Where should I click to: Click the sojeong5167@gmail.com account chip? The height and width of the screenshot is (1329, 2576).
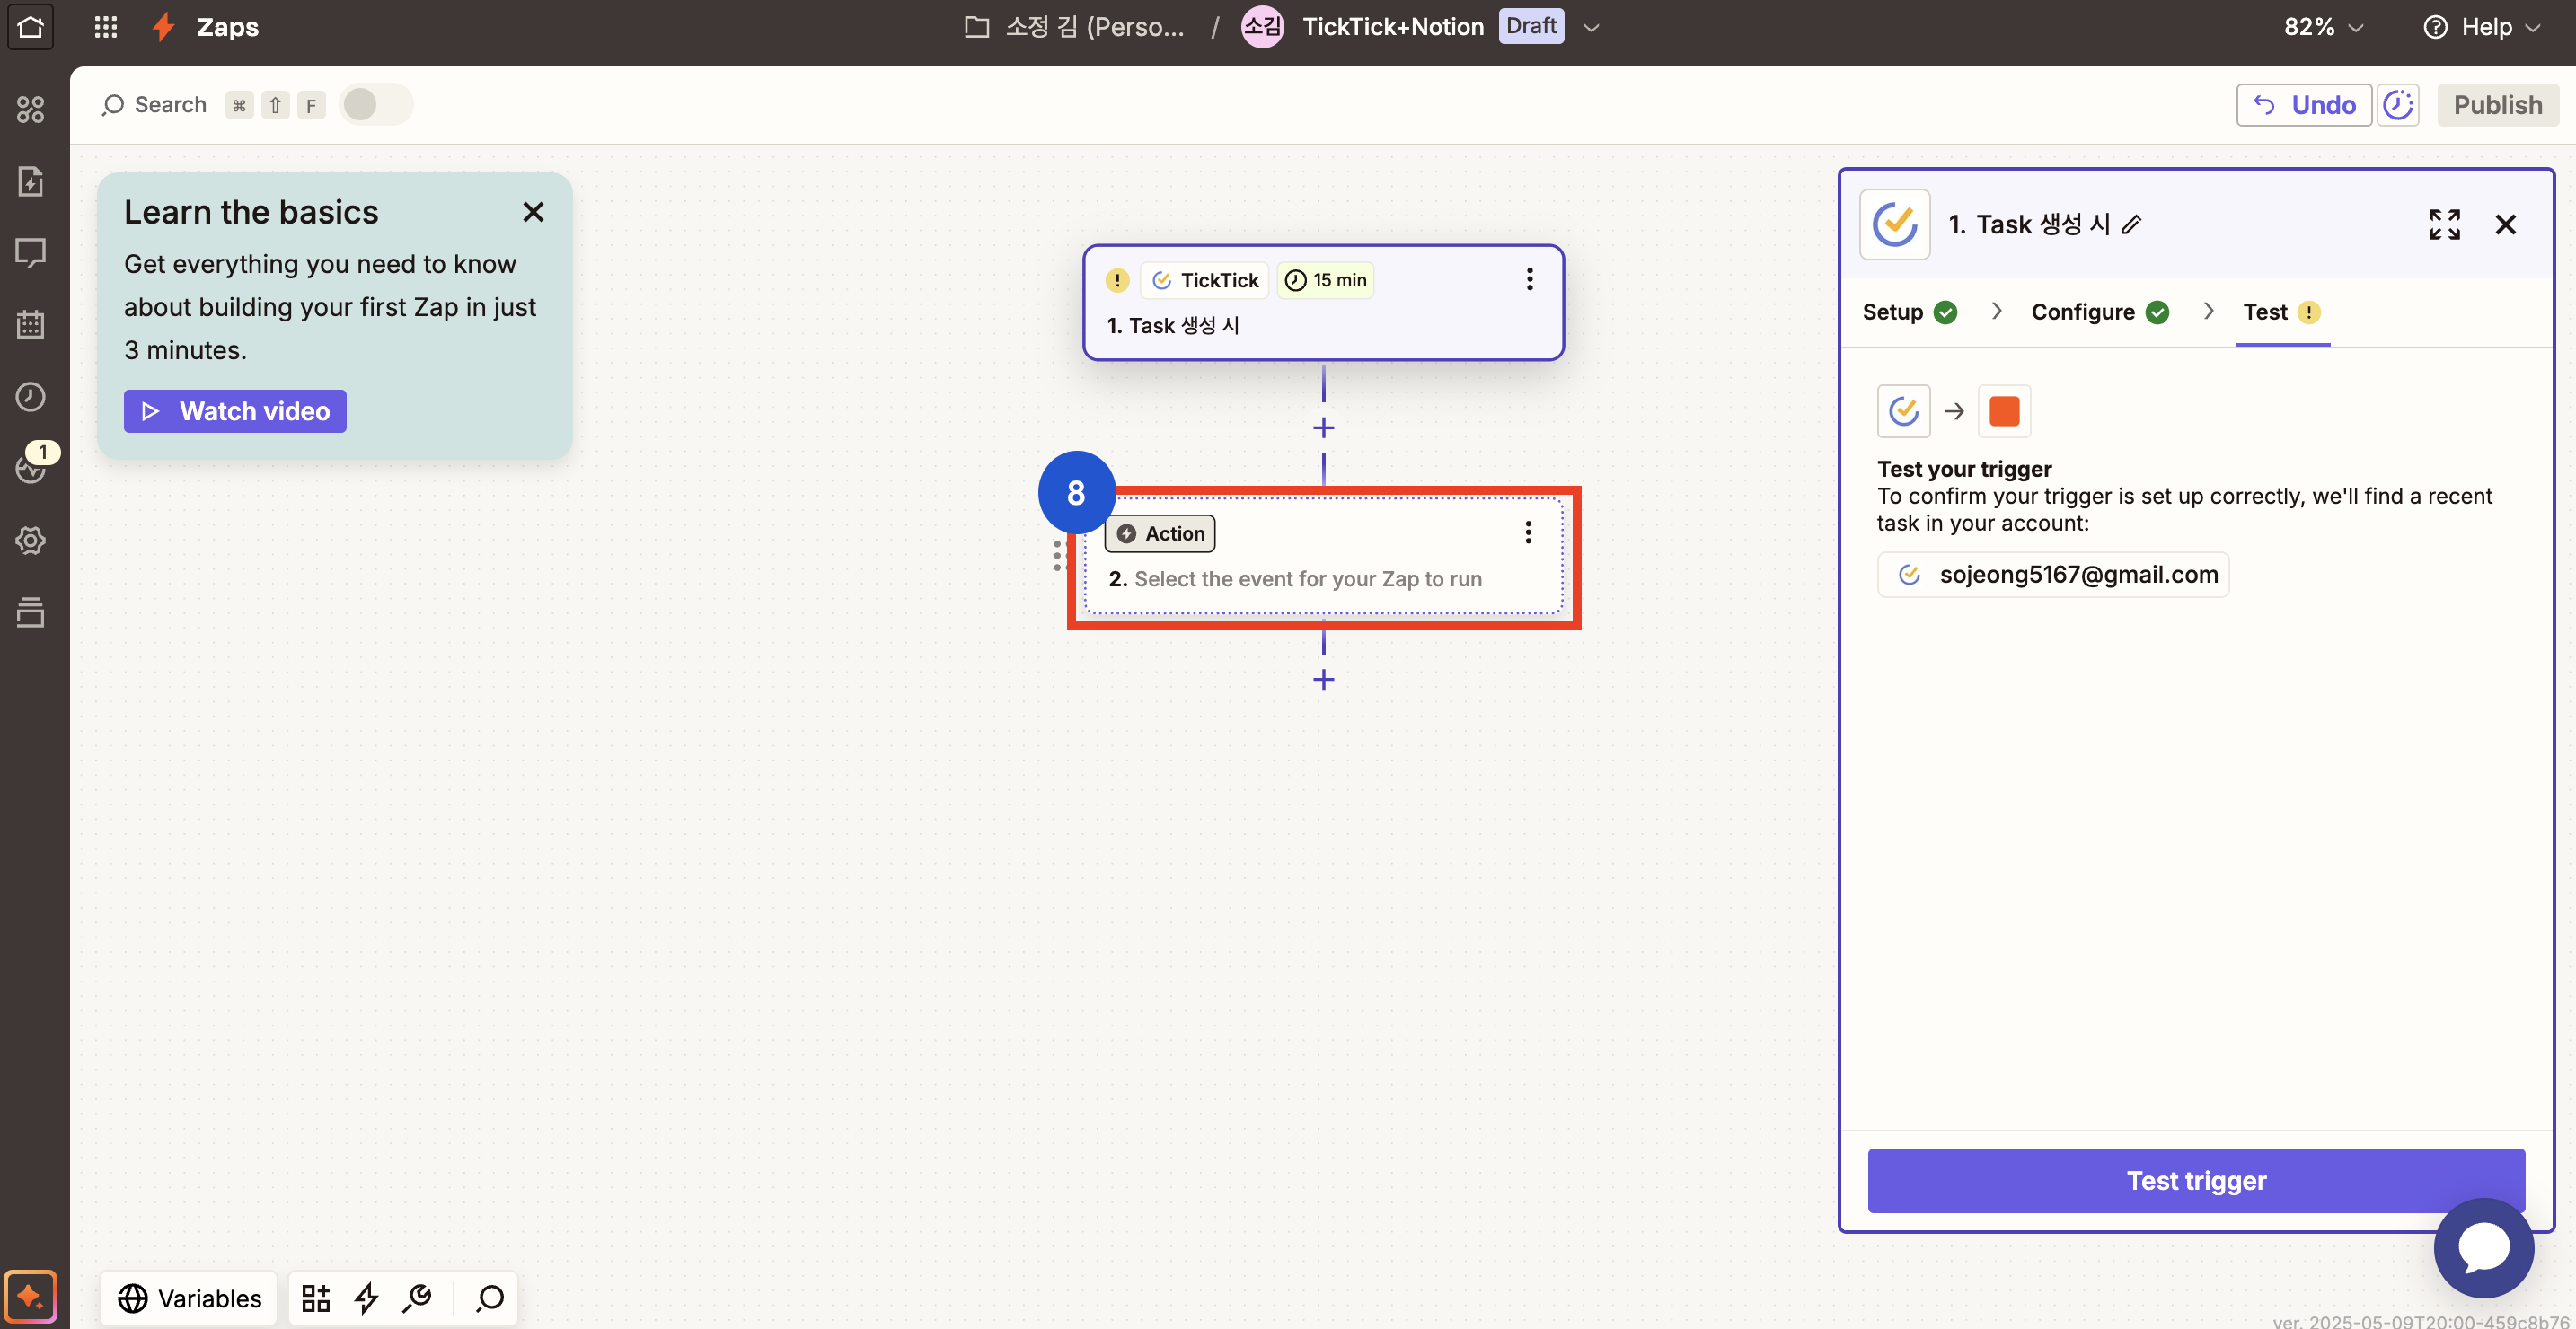(2053, 574)
